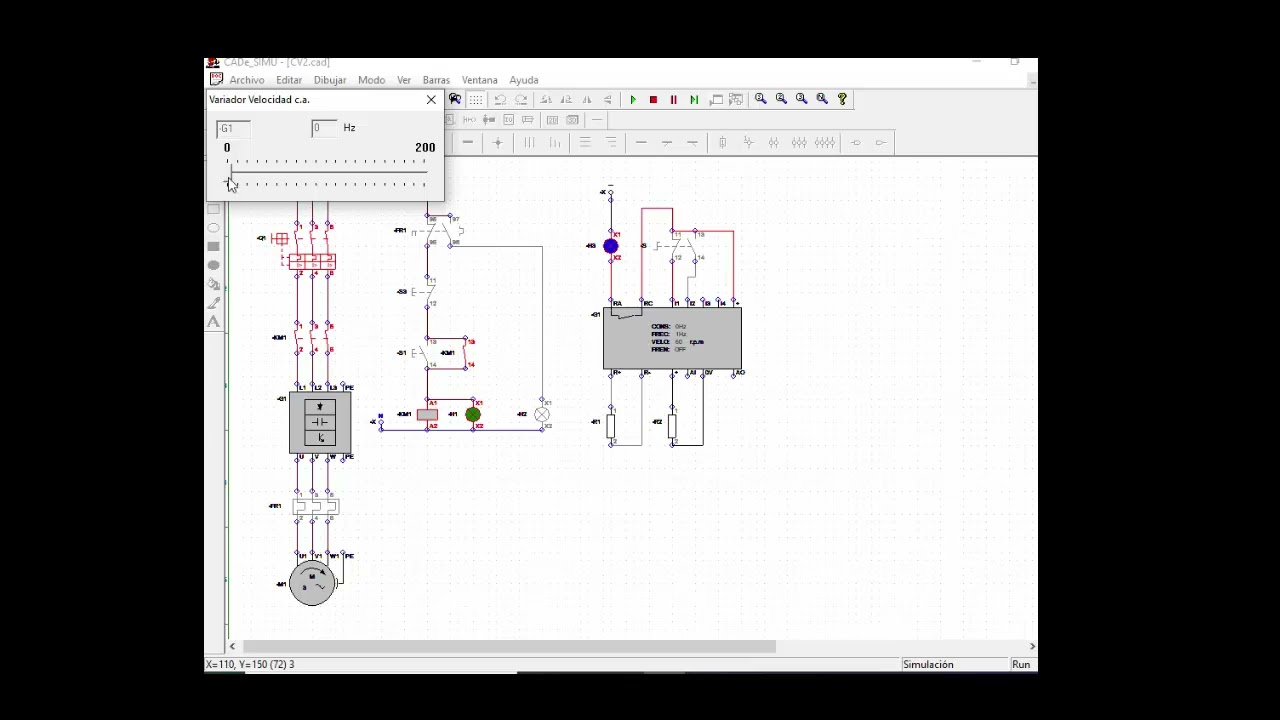Click zoom magnifier number 3 icon
This screenshot has height=720, width=1280.
[801, 99]
